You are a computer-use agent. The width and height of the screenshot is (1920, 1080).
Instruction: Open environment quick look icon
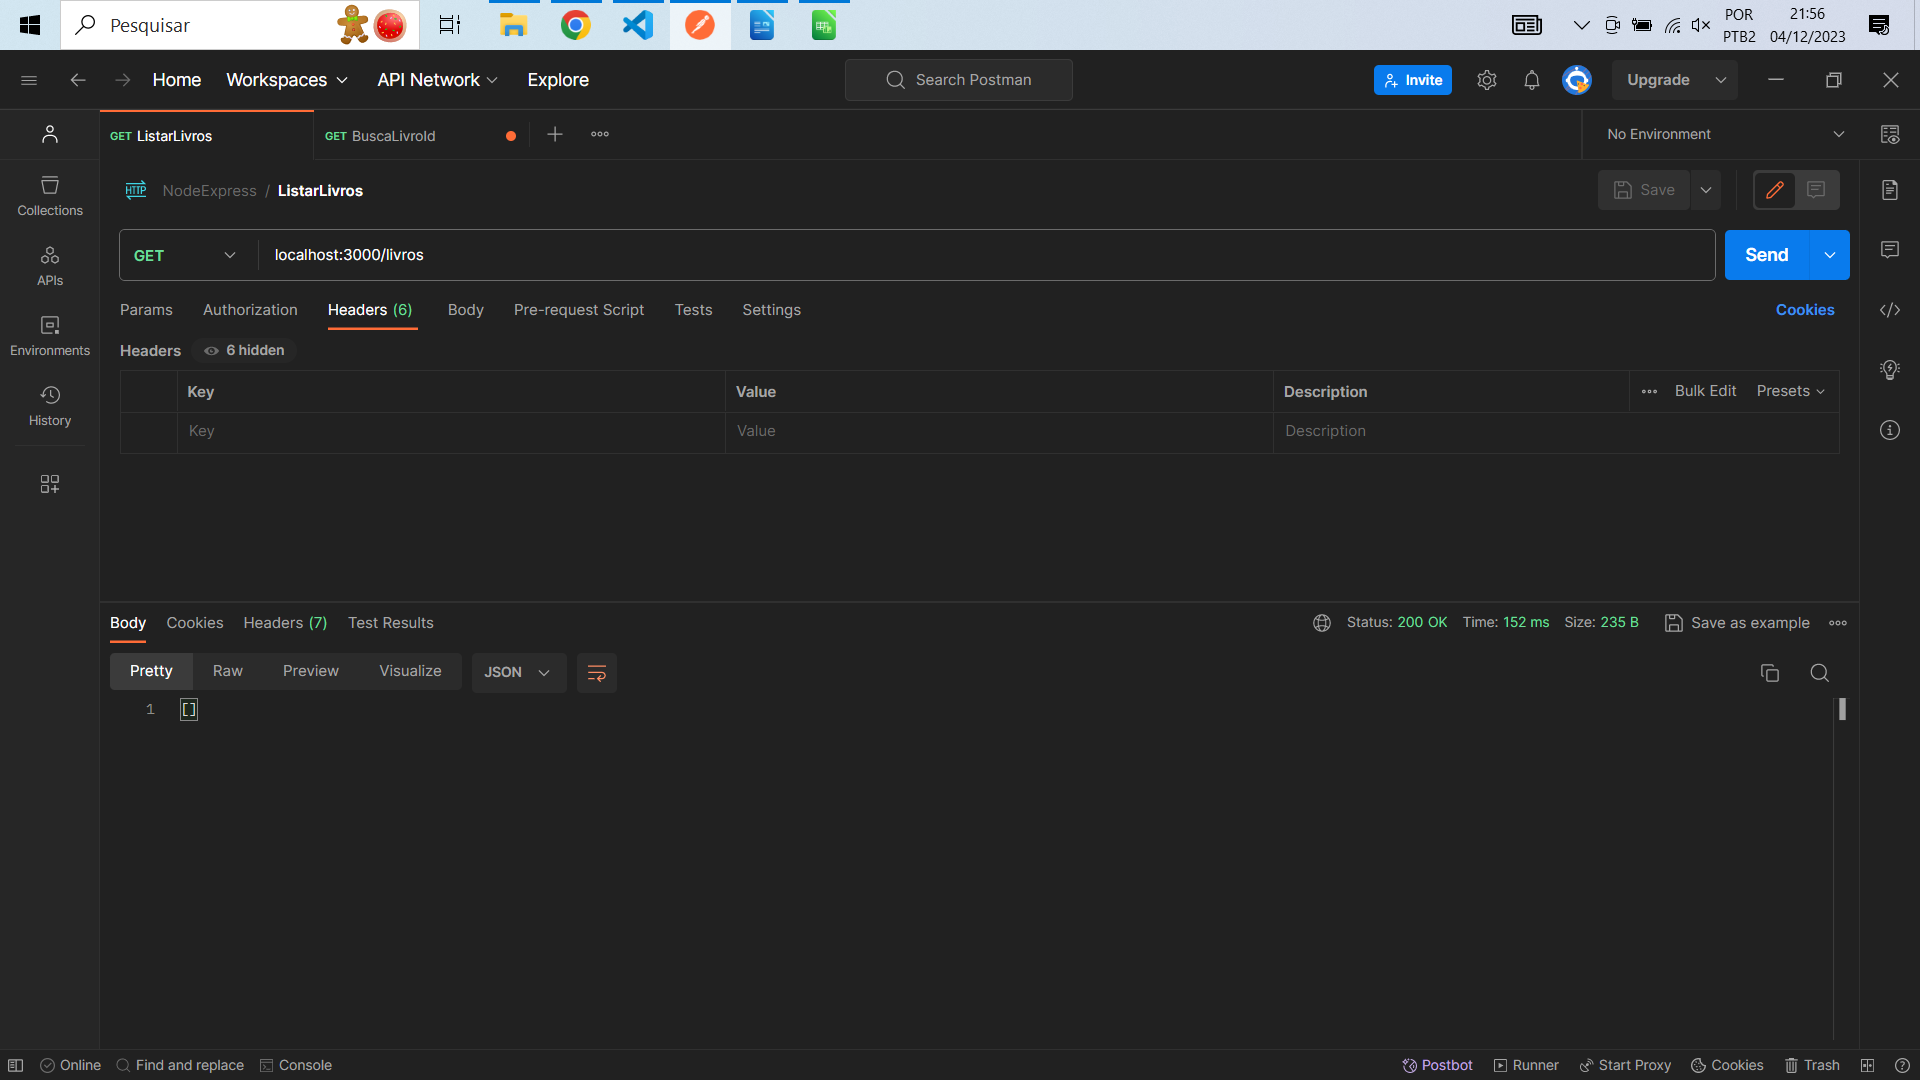[x=1890, y=134]
